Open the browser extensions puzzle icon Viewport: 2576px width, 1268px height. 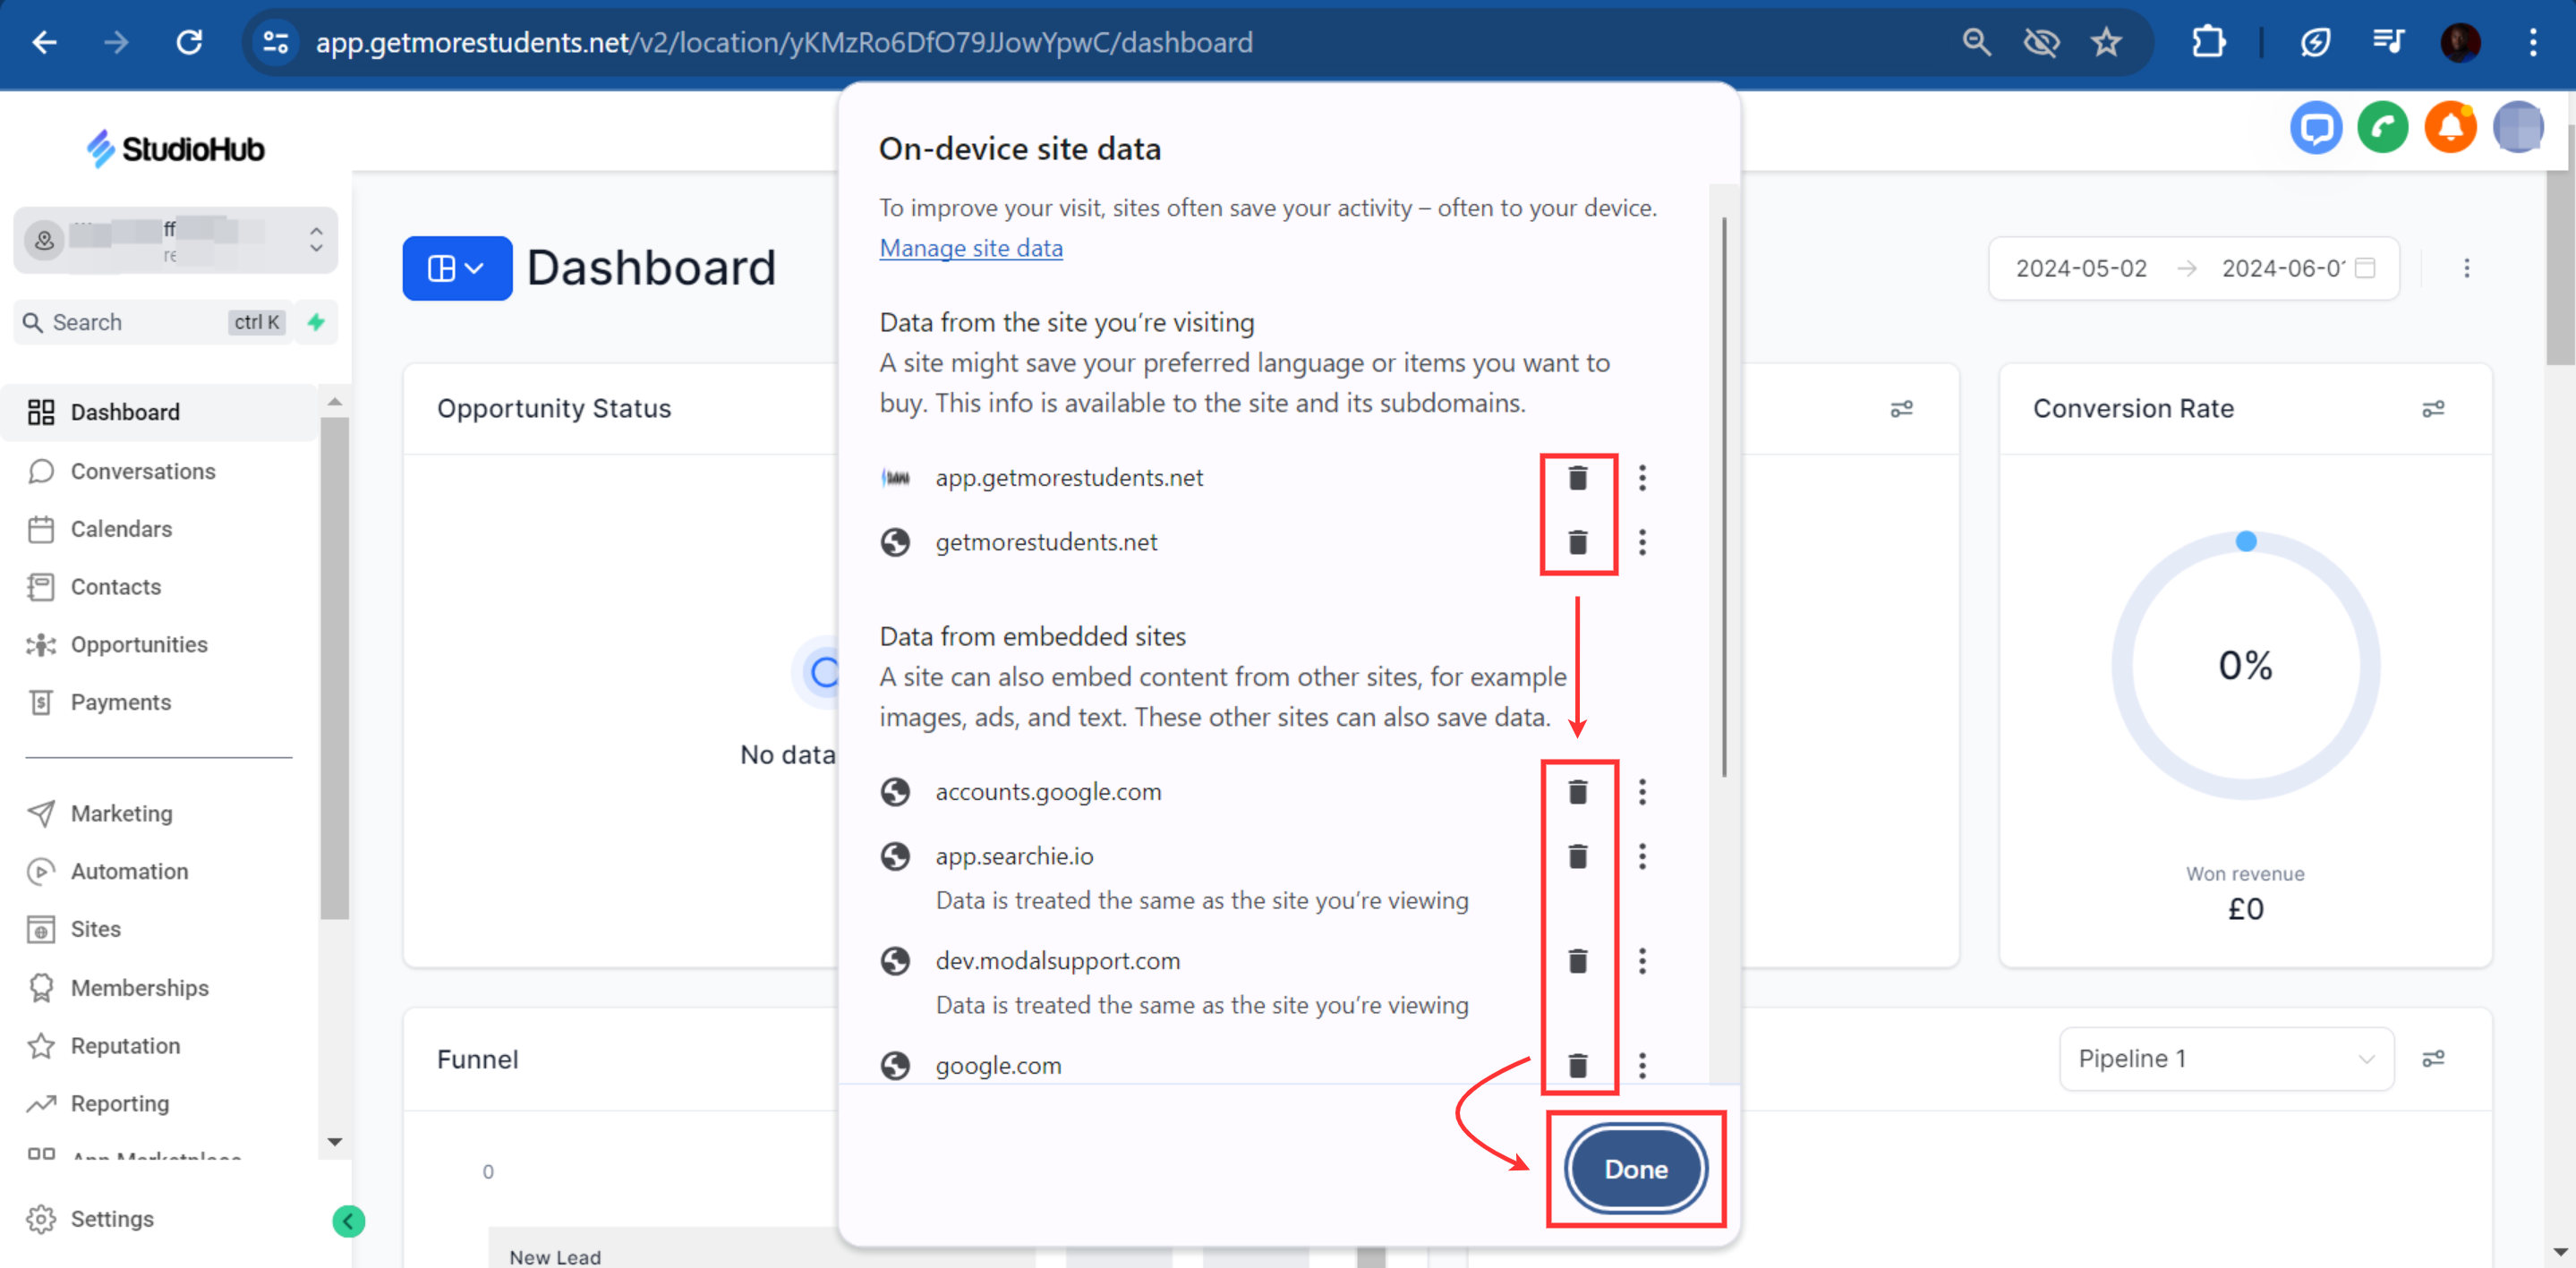[2208, 42]
